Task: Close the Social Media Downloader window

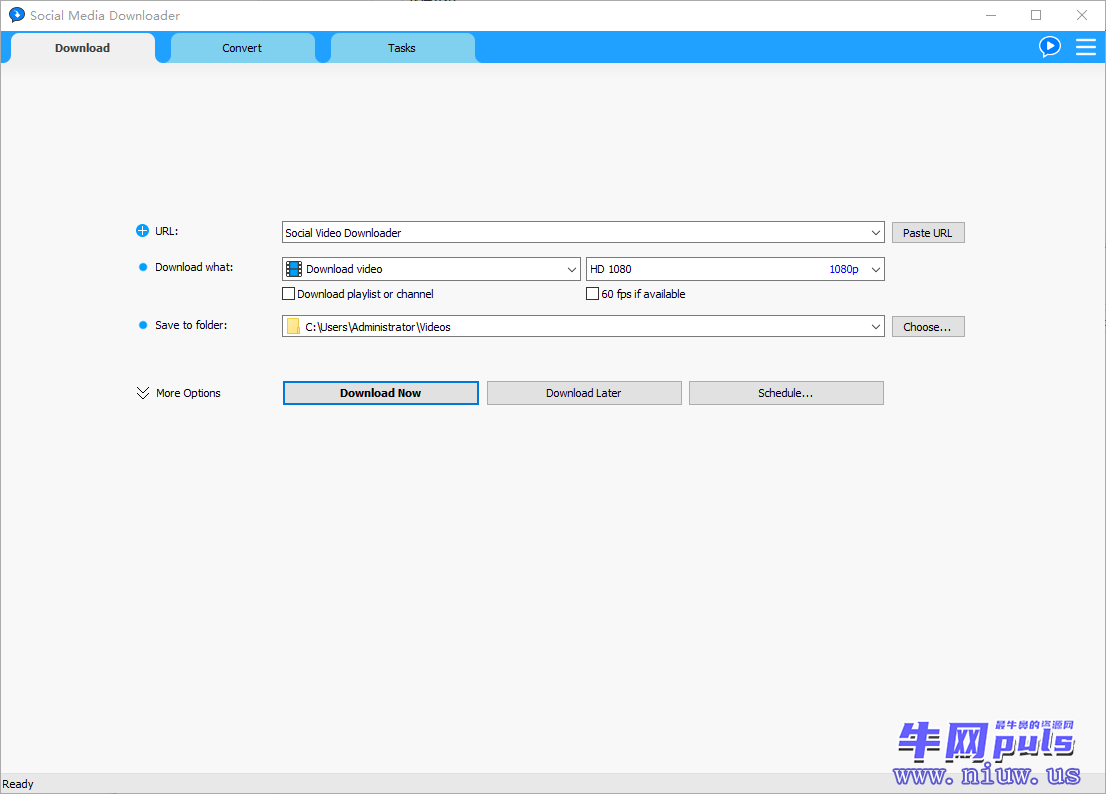Action: (1081, 15)
